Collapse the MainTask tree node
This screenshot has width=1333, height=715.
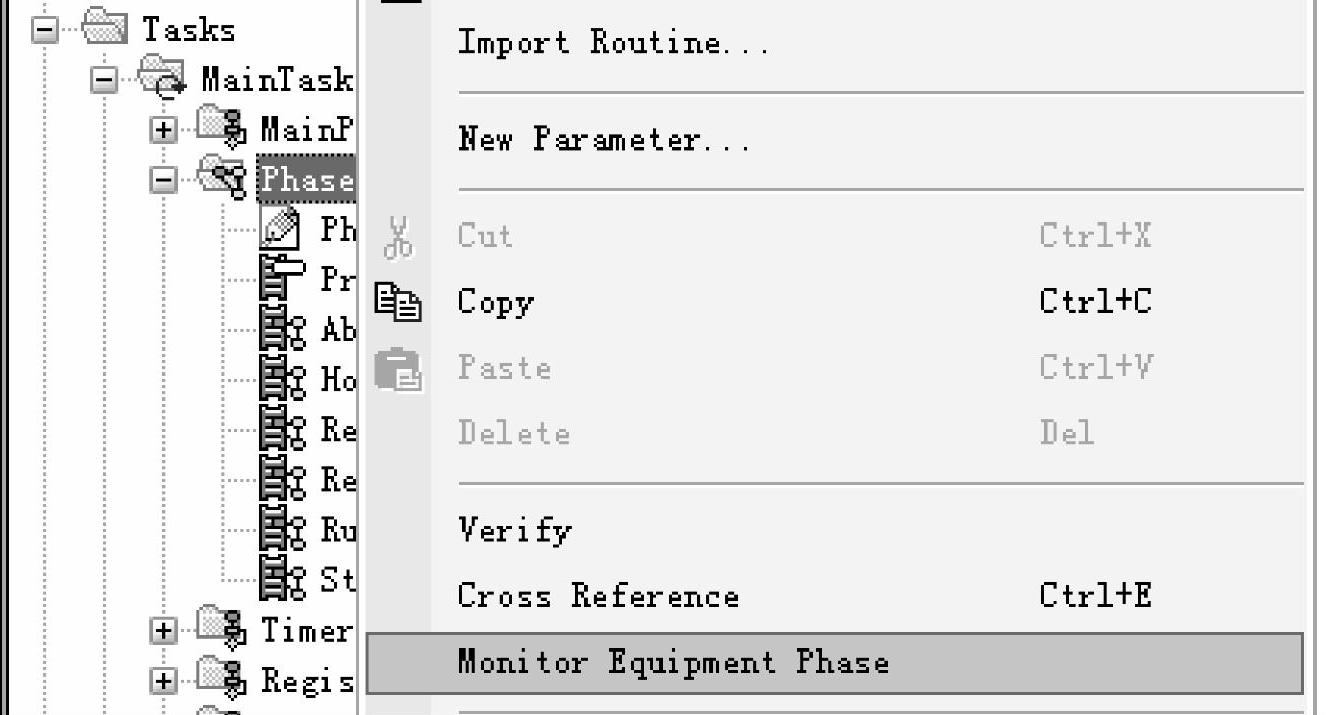coord(103,80)
